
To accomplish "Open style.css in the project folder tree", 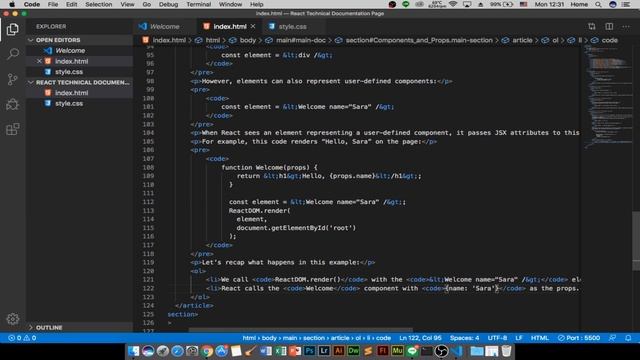I will point(80,104).
